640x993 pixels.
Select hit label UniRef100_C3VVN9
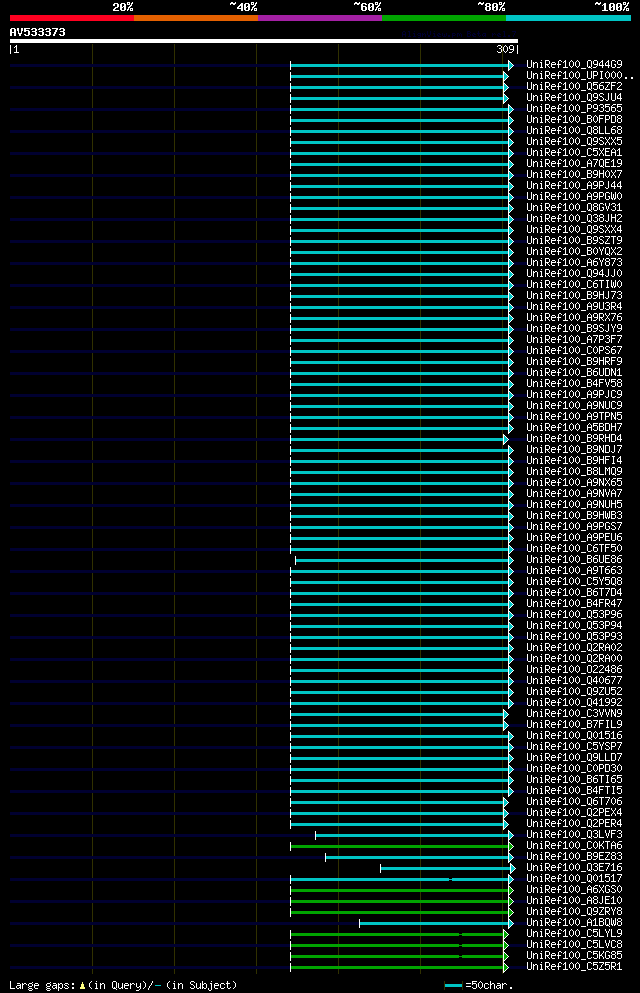pyautogui.click(x=574, y=714)
